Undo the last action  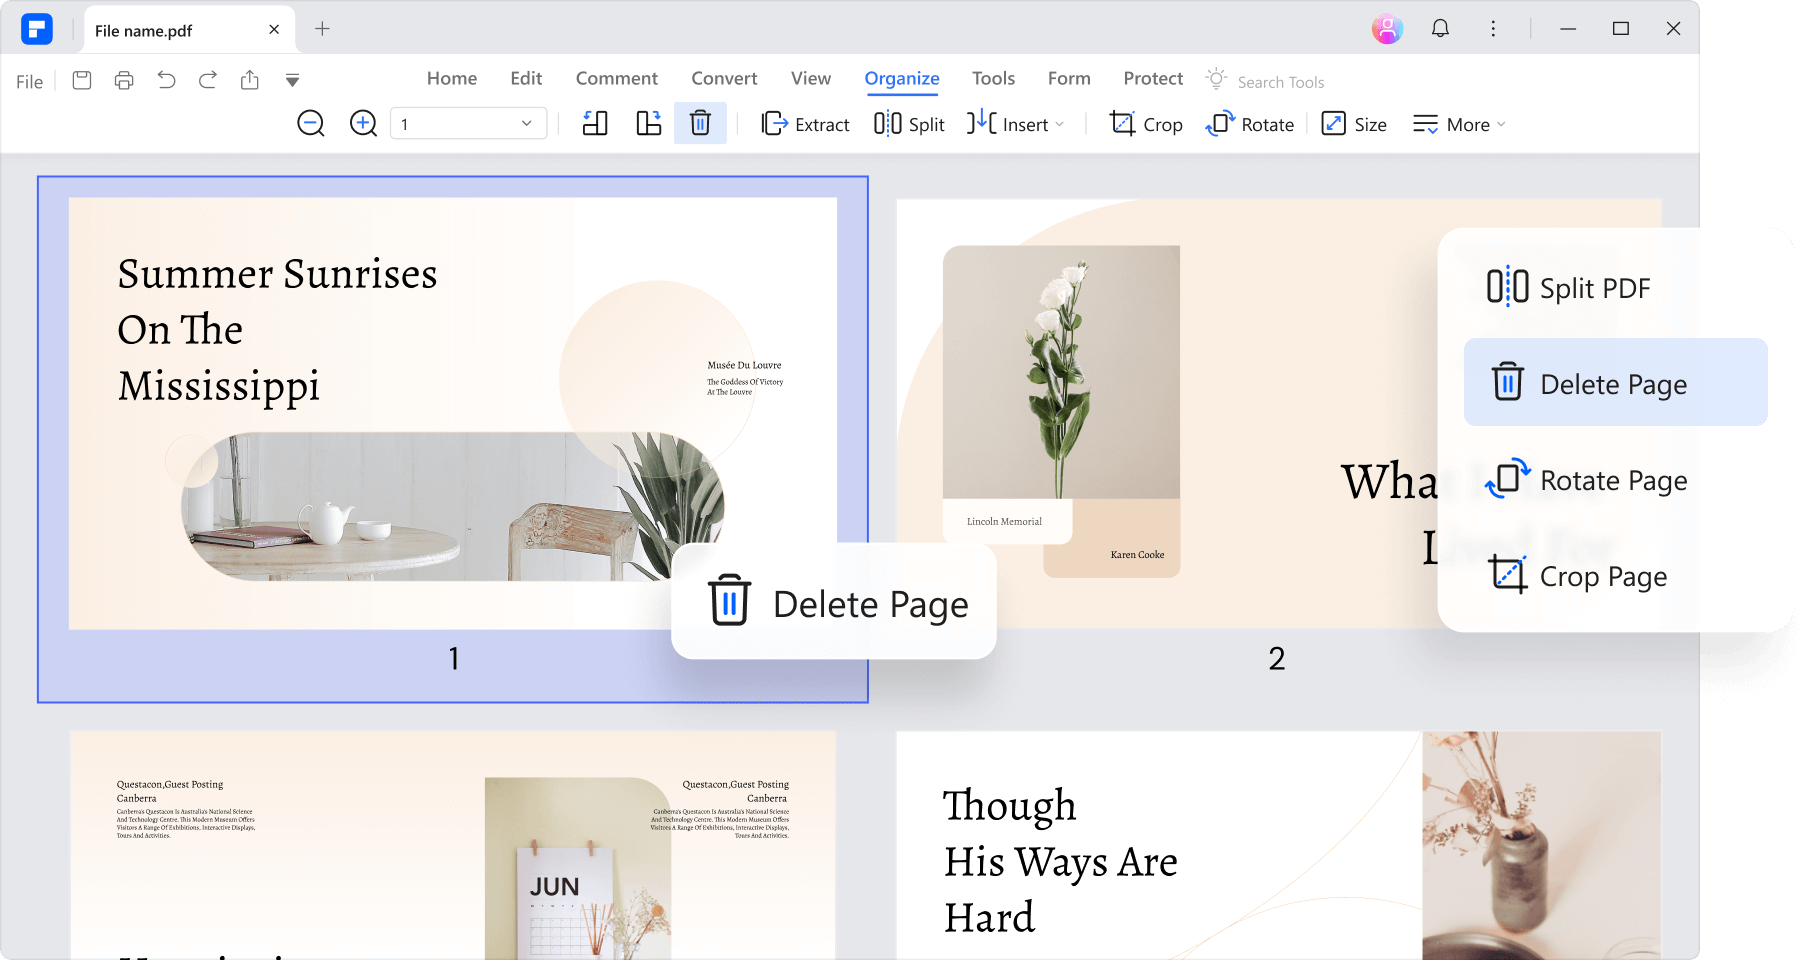[x=166, y=80]
